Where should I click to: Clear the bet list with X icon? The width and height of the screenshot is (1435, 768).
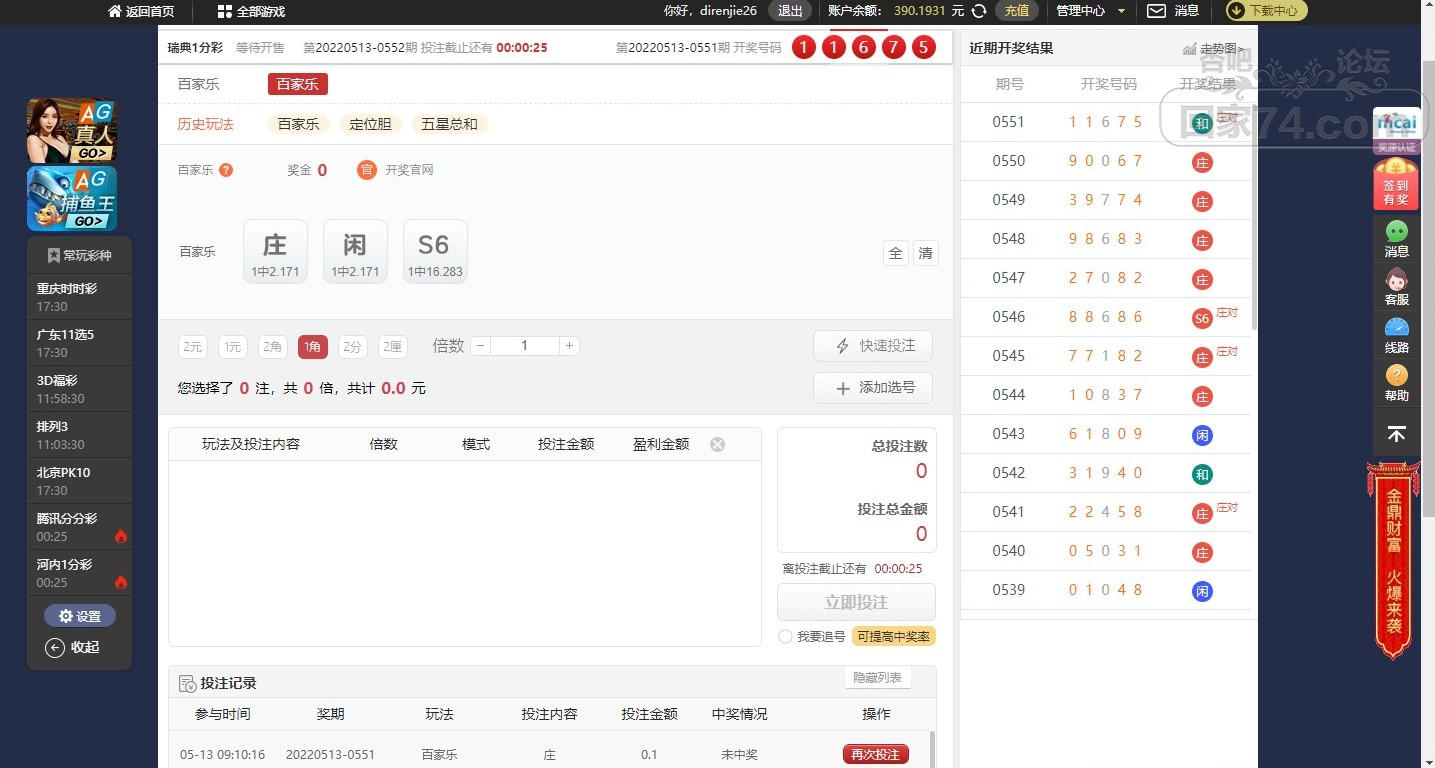[717, 444]
